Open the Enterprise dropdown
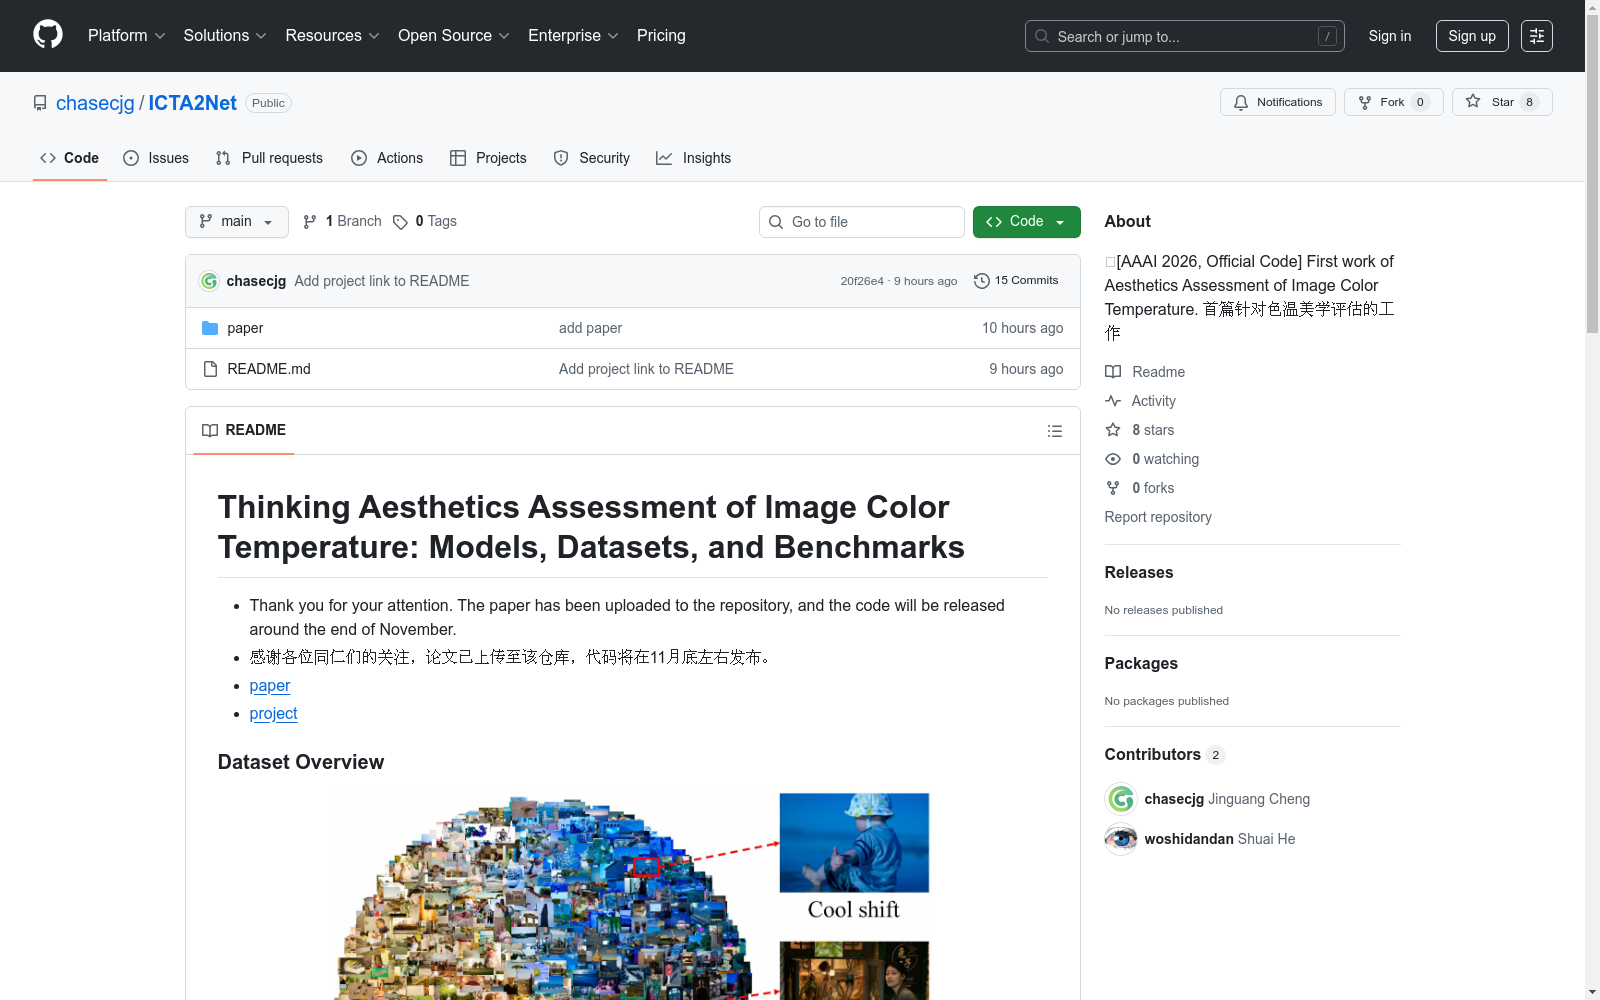Screen dimensions: 1600x1000 (573, 36)
